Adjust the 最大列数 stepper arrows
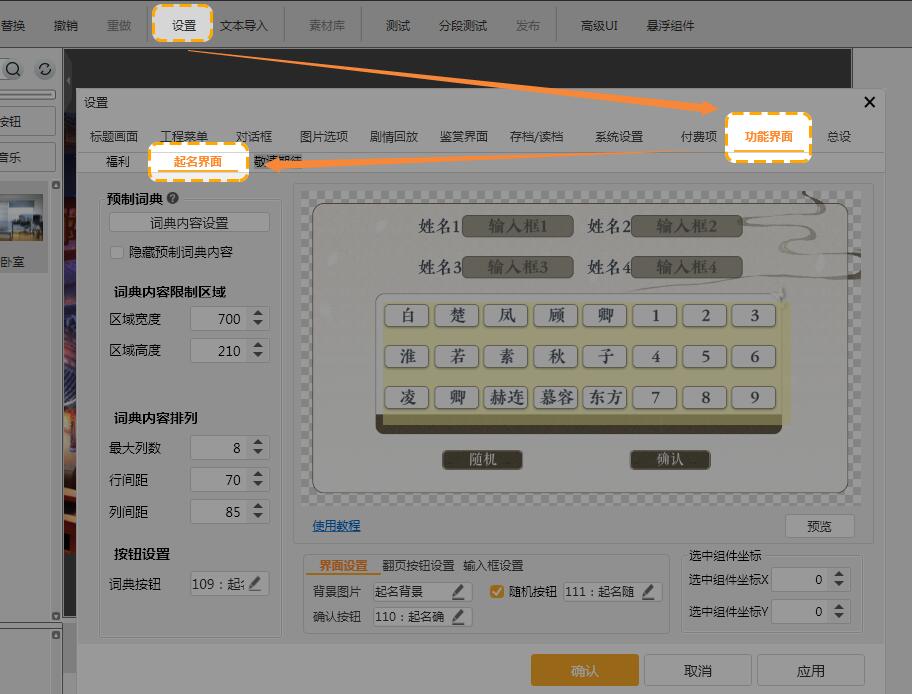The image size is (912, 694). [x=258, y=448]
